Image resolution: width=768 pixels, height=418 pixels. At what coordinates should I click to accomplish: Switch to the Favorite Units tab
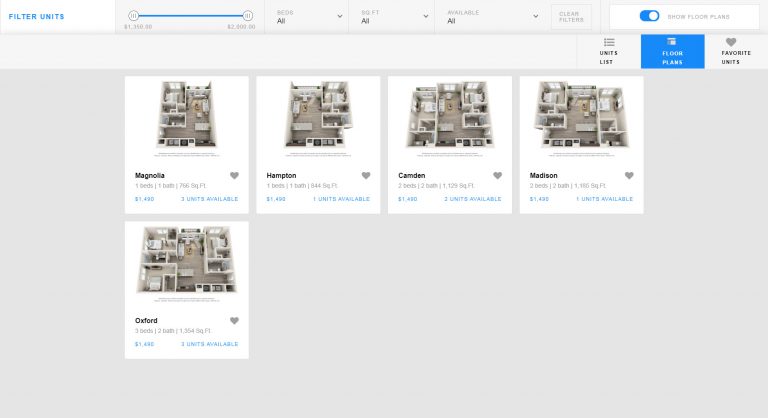736,51
